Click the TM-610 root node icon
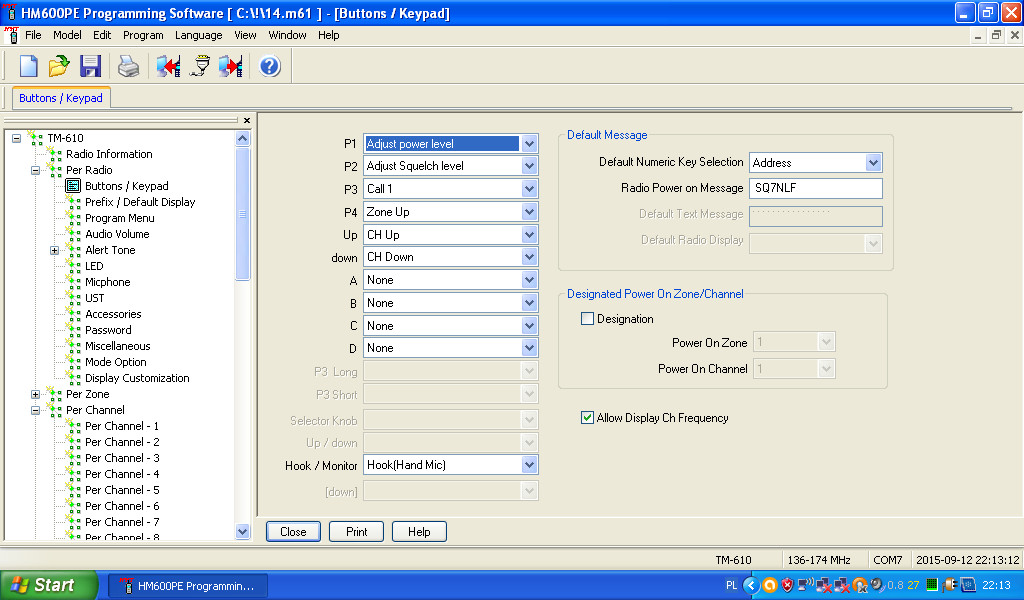The width and height of the screenshot is (1024, 600). tap(35, 138)
